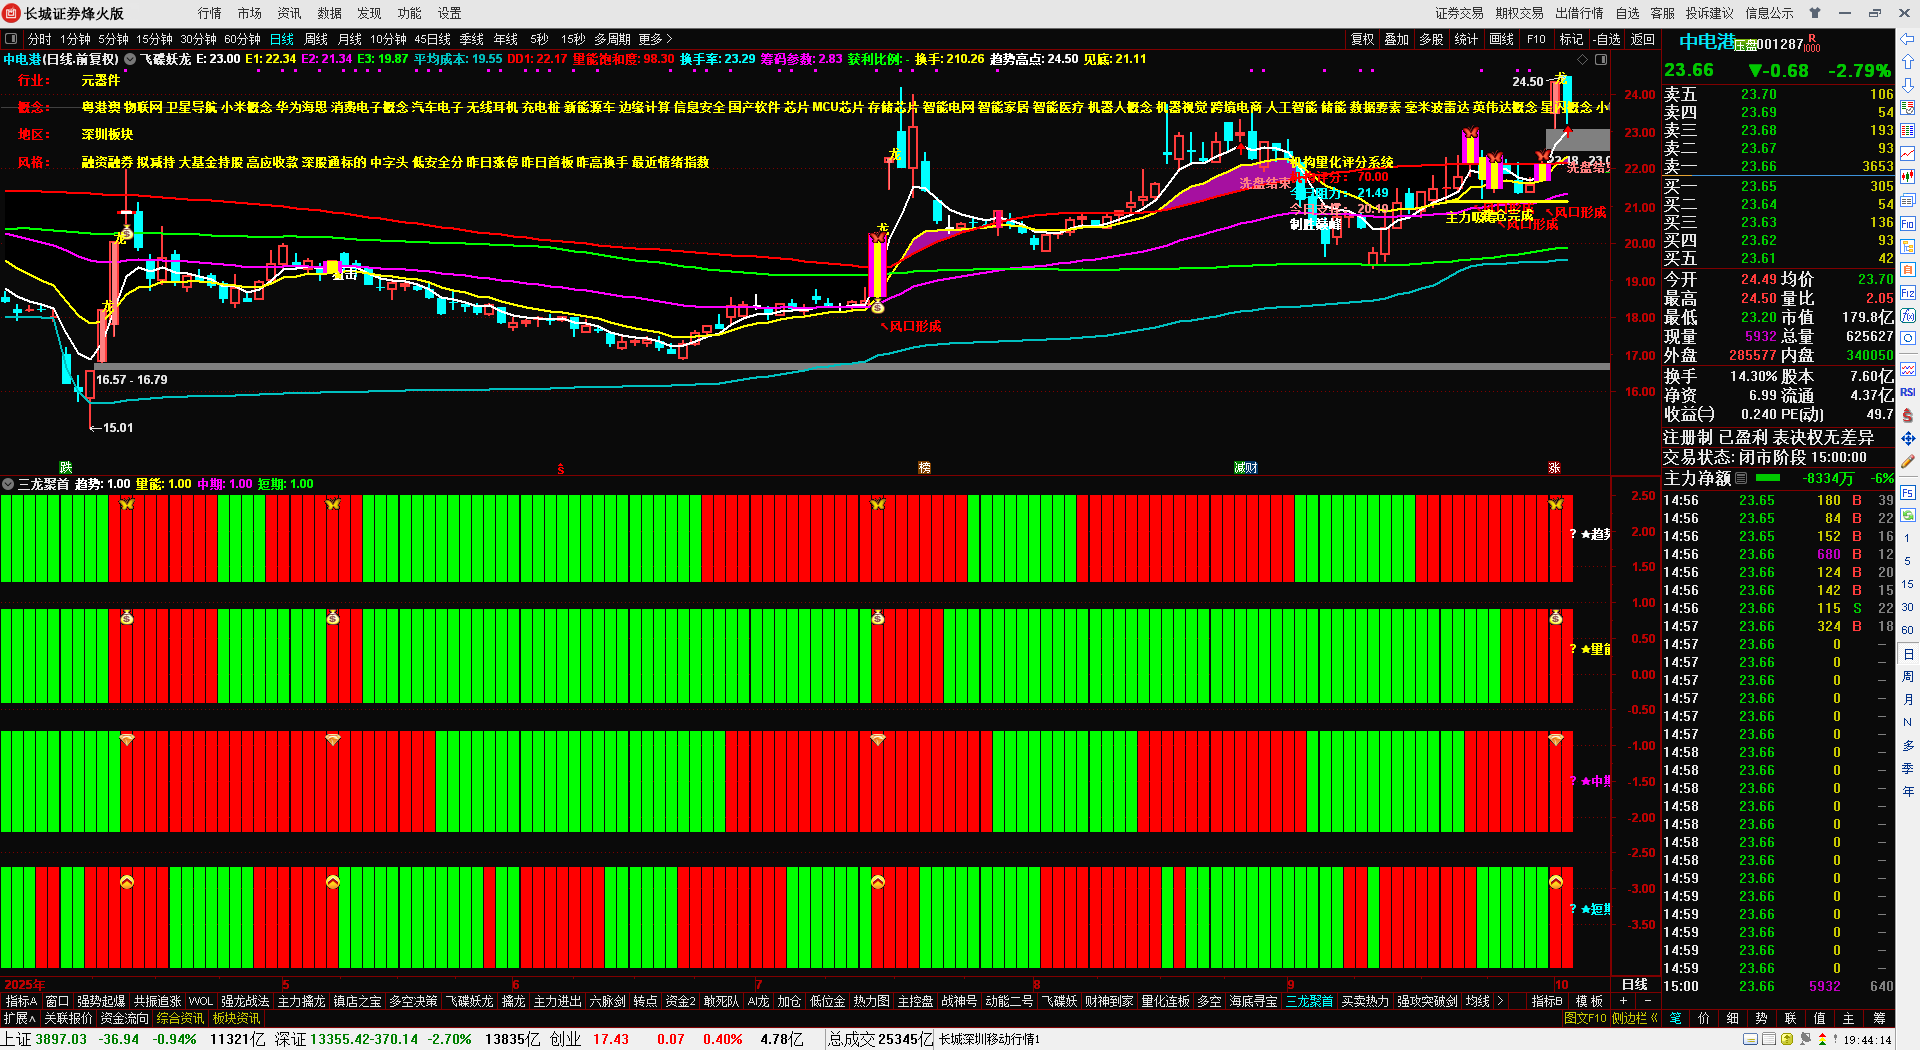The image size is (1920, 1050).
Task: Click the four-arrow move icon in sidebar
Action: pyautogui.click(x=1908, y=438)
